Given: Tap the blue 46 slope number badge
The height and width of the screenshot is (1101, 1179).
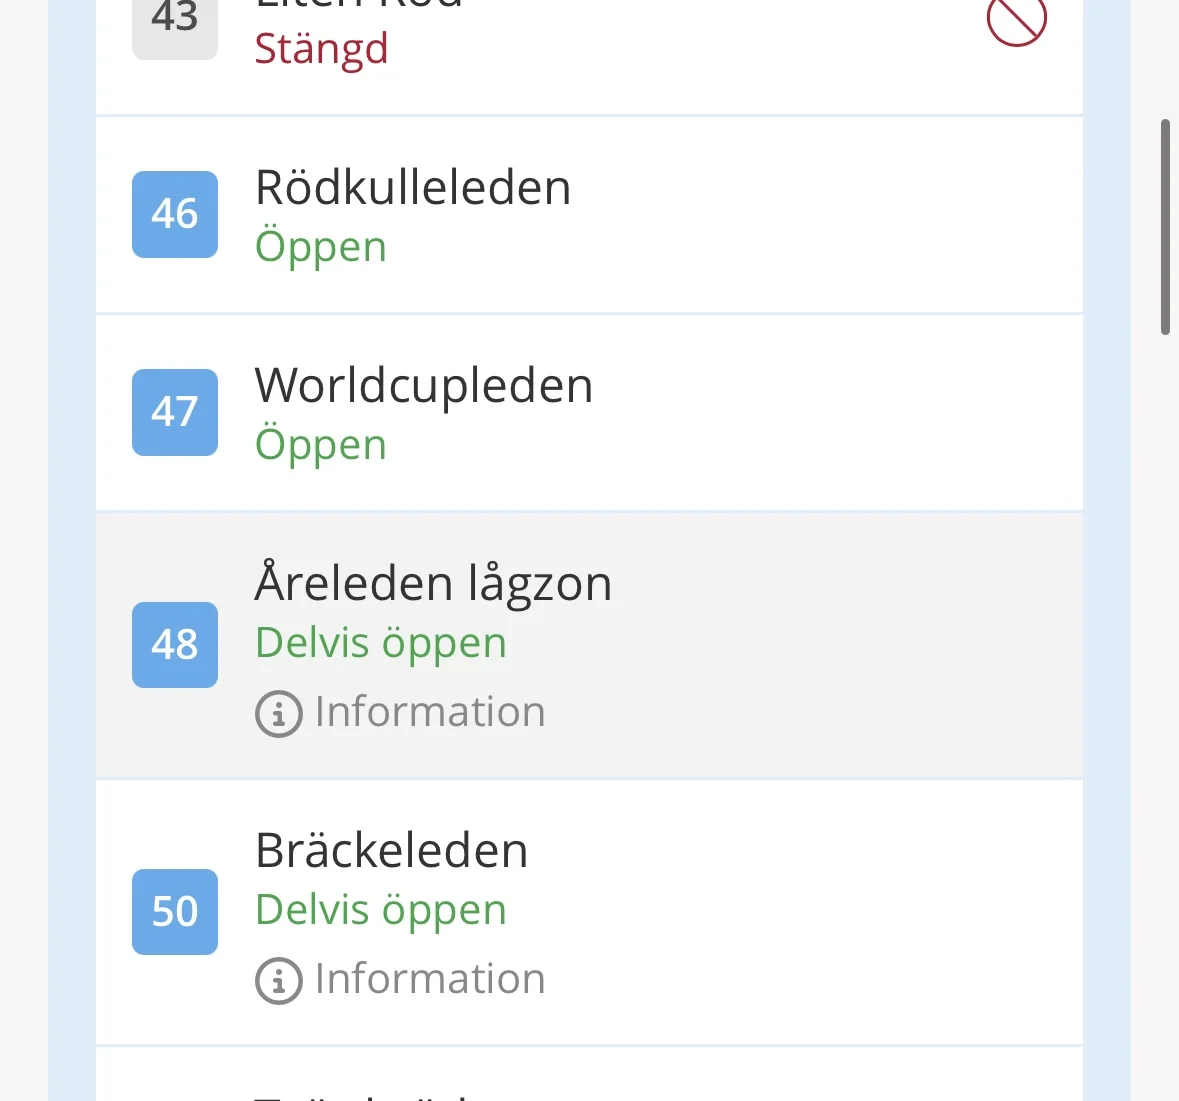Looking at the screenshot, I should pyautogui.click(x=175, y=214).
